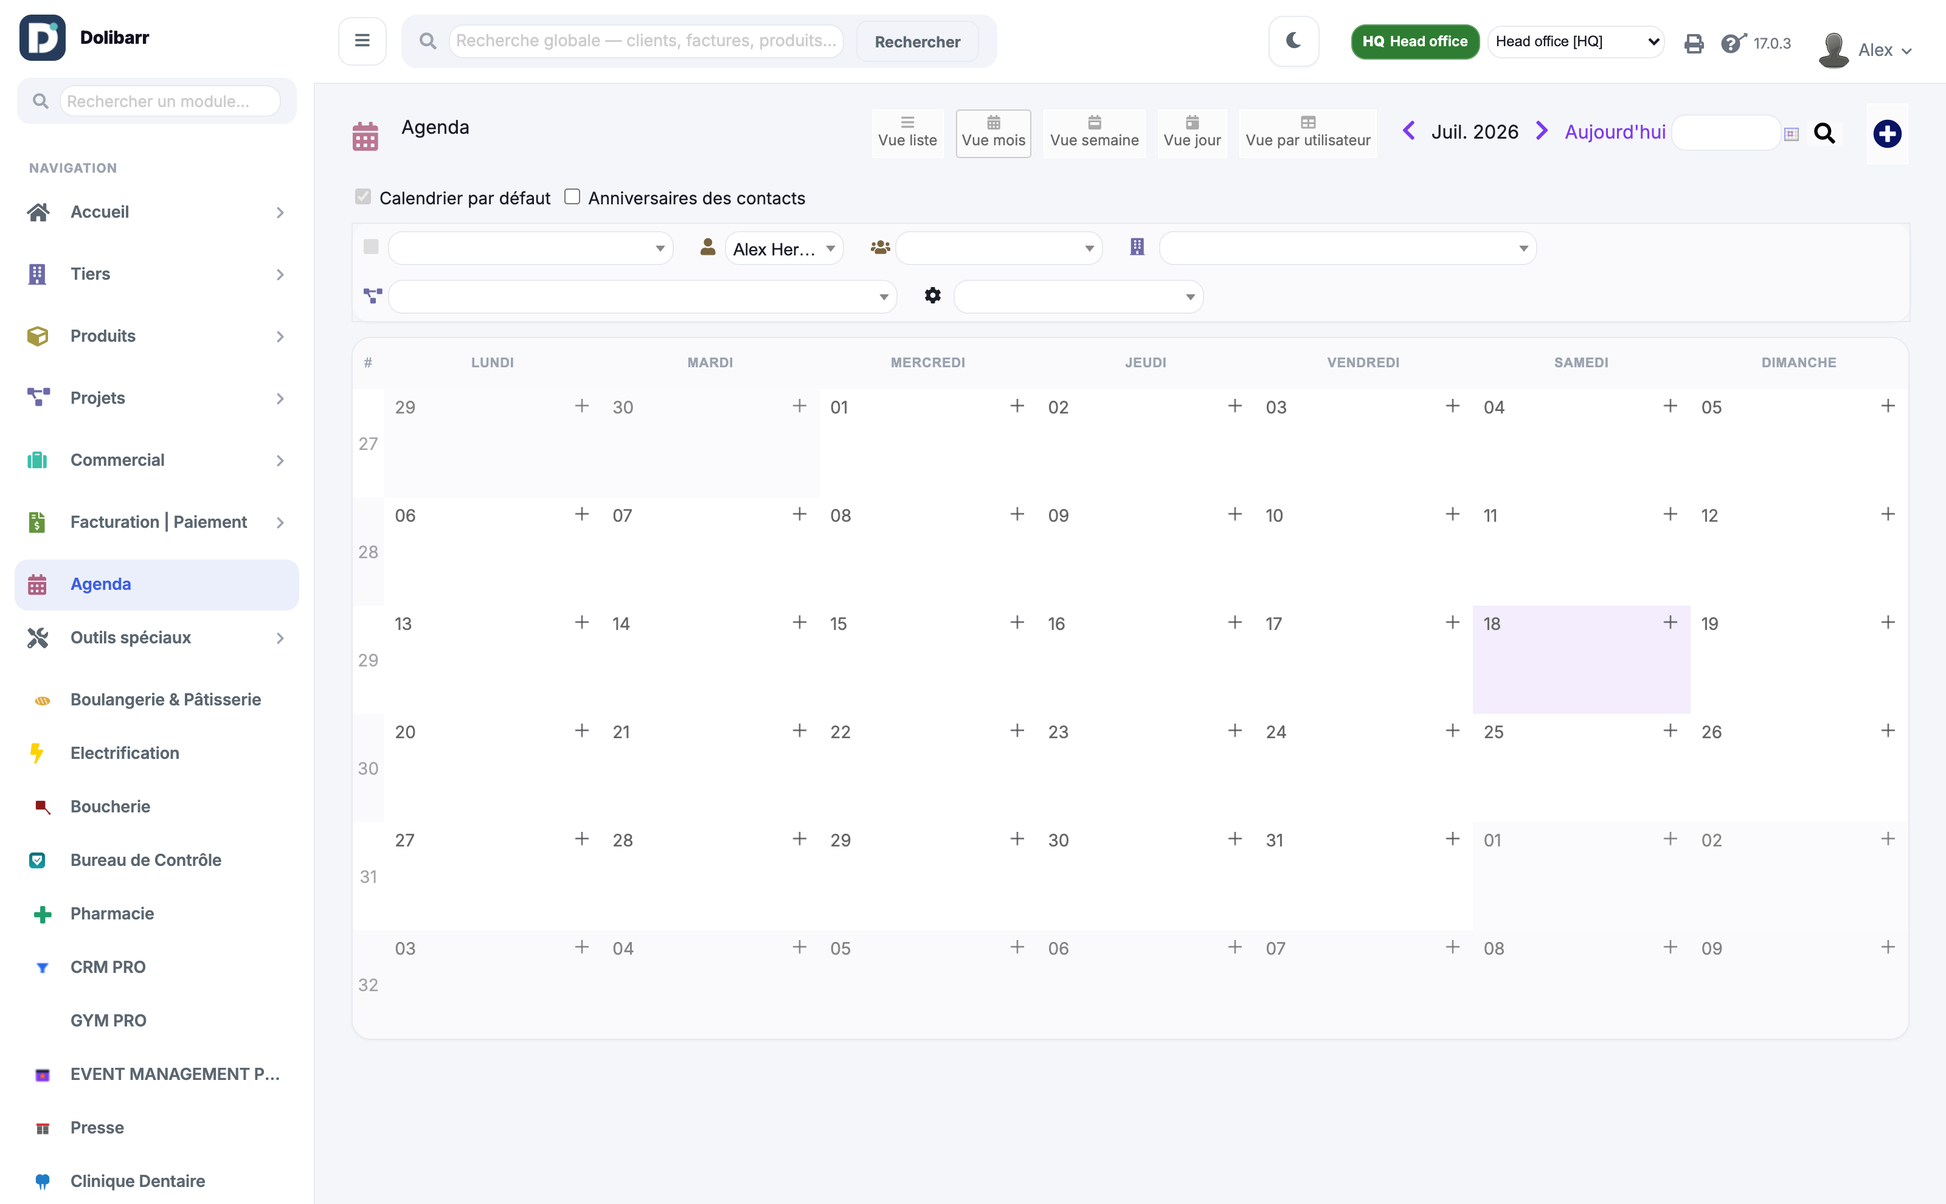Focus the global search input field
1946x1204 pixels.
(646, 41)
